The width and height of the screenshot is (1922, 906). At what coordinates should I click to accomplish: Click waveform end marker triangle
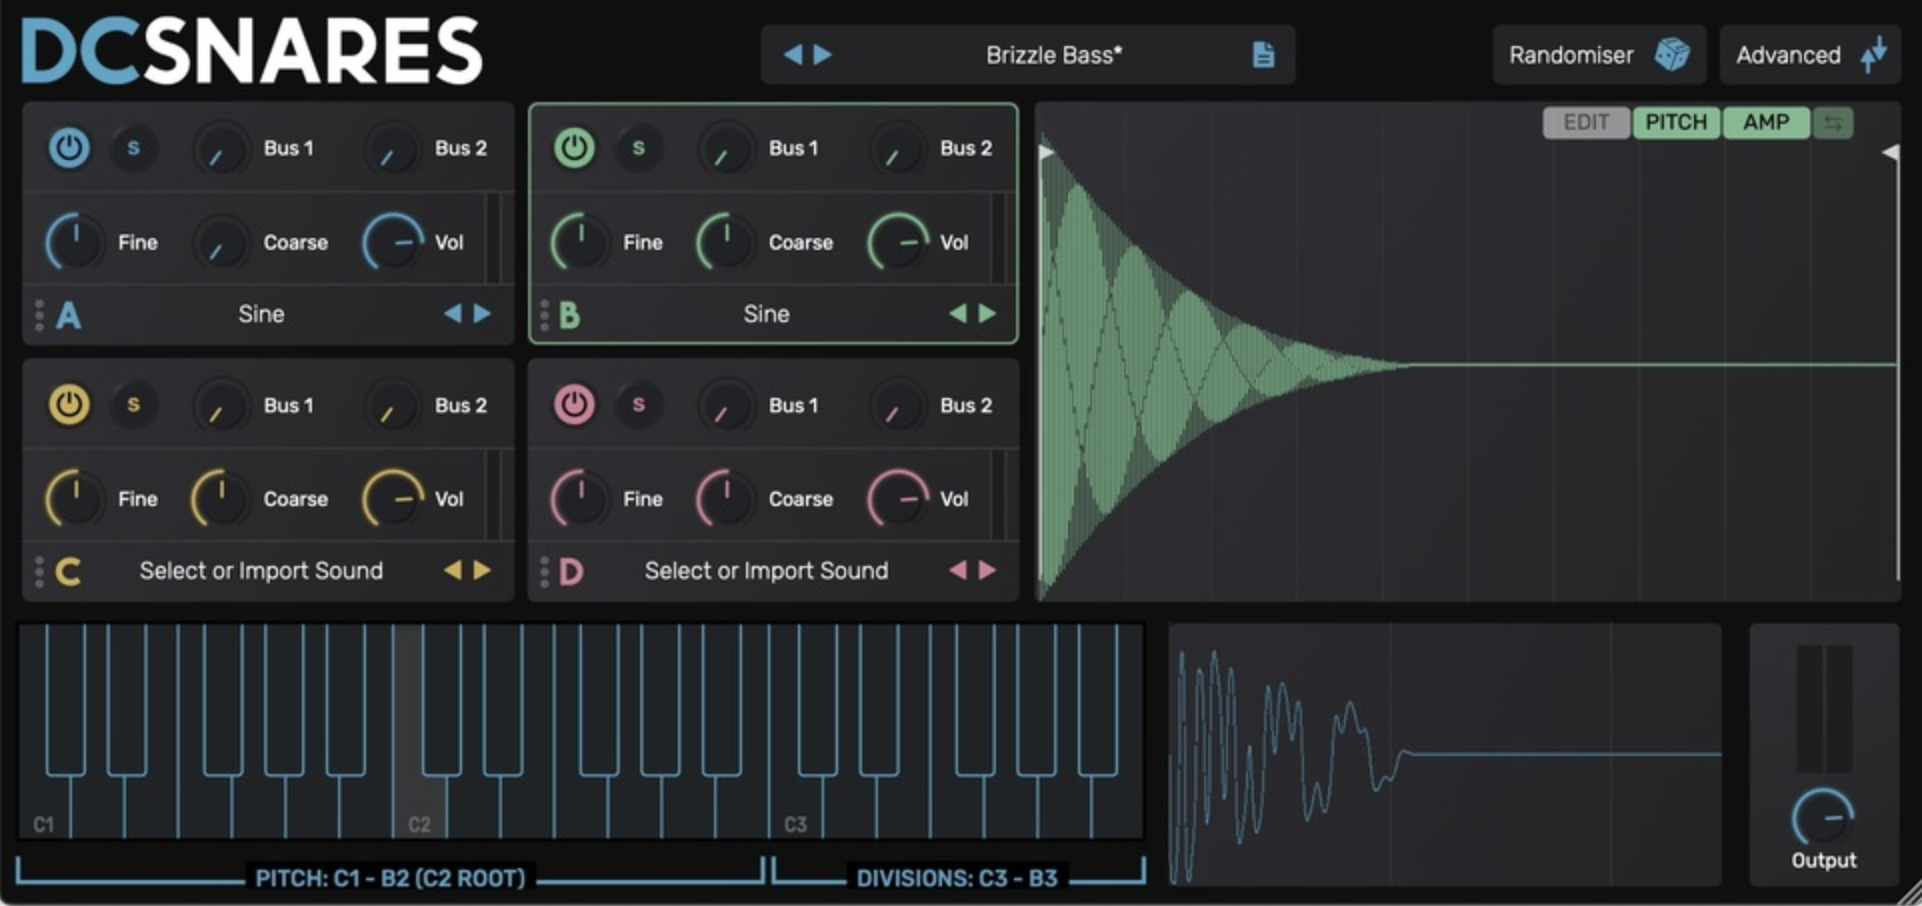1890,152
